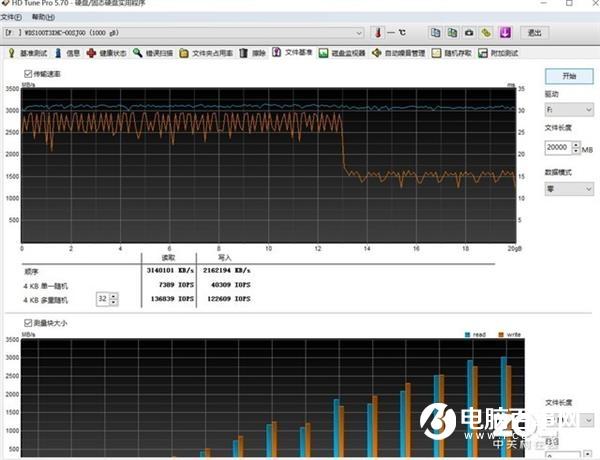
Task: Open the 基准测试 benchmark tab
Action: (28, 53)
